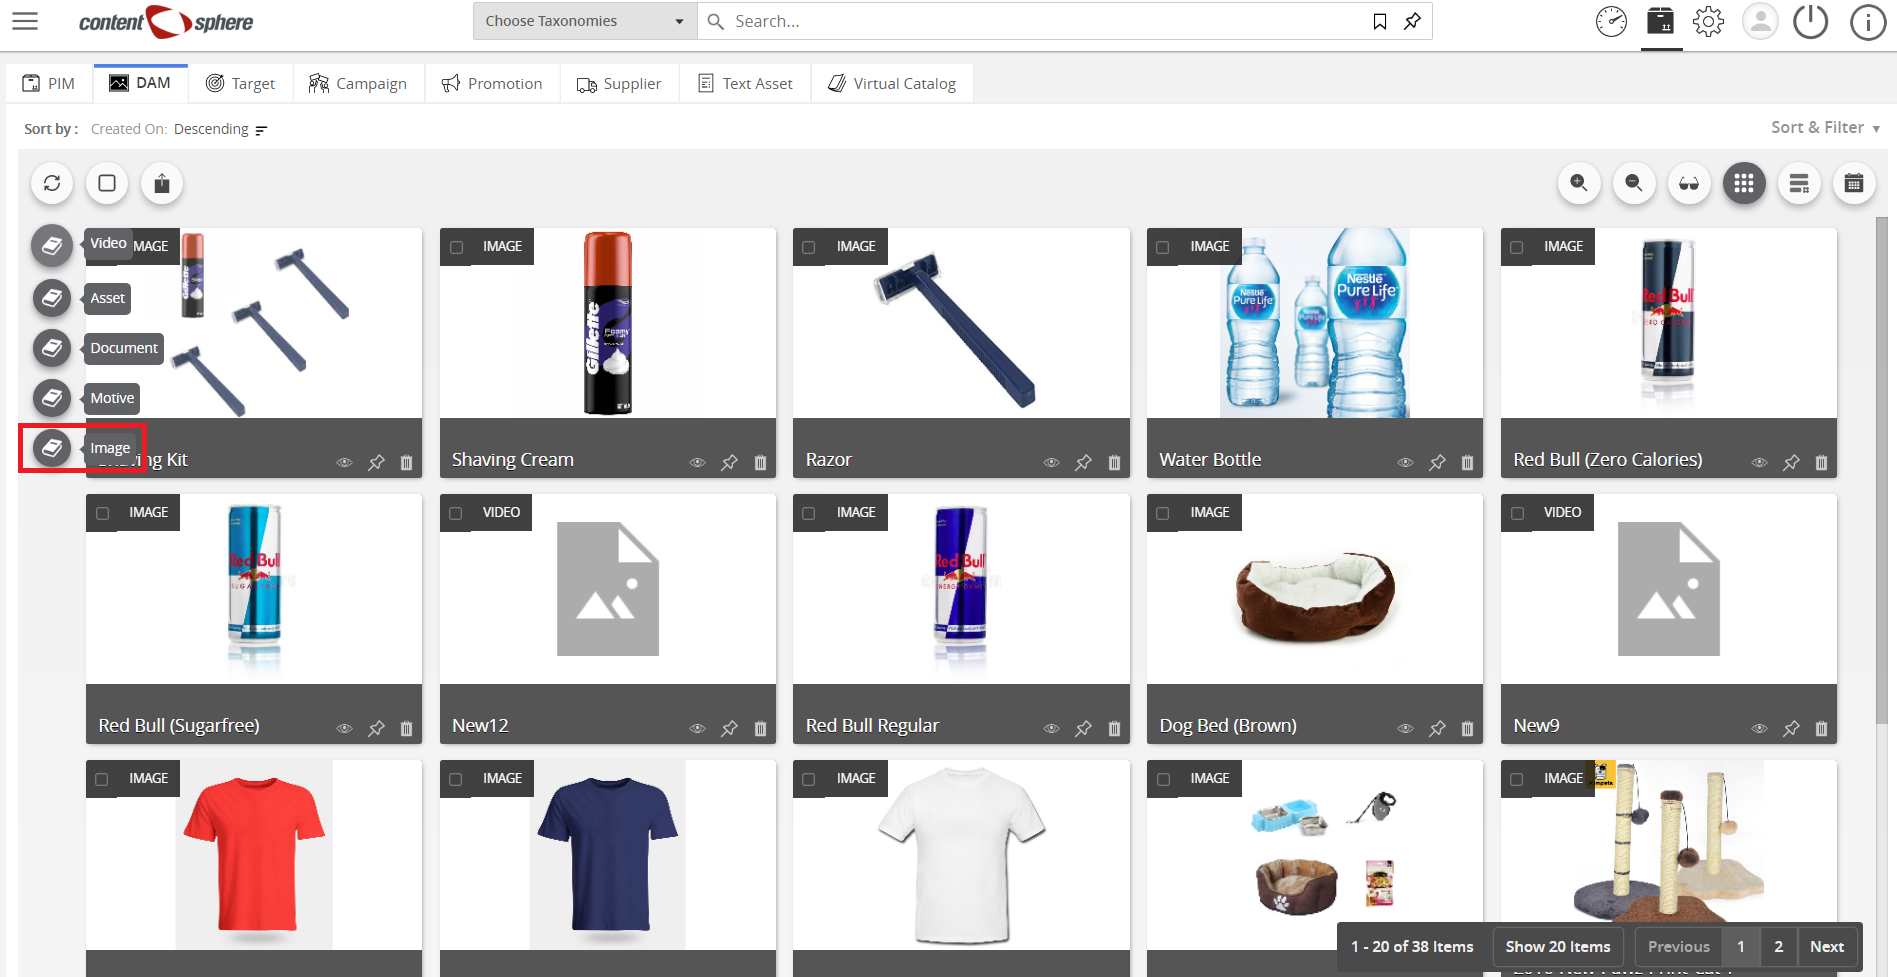Image resolution: width=1897 pixels, height=977 pixels.
Task: Click the export share button in toolbar
Action: tap(162, 183)
